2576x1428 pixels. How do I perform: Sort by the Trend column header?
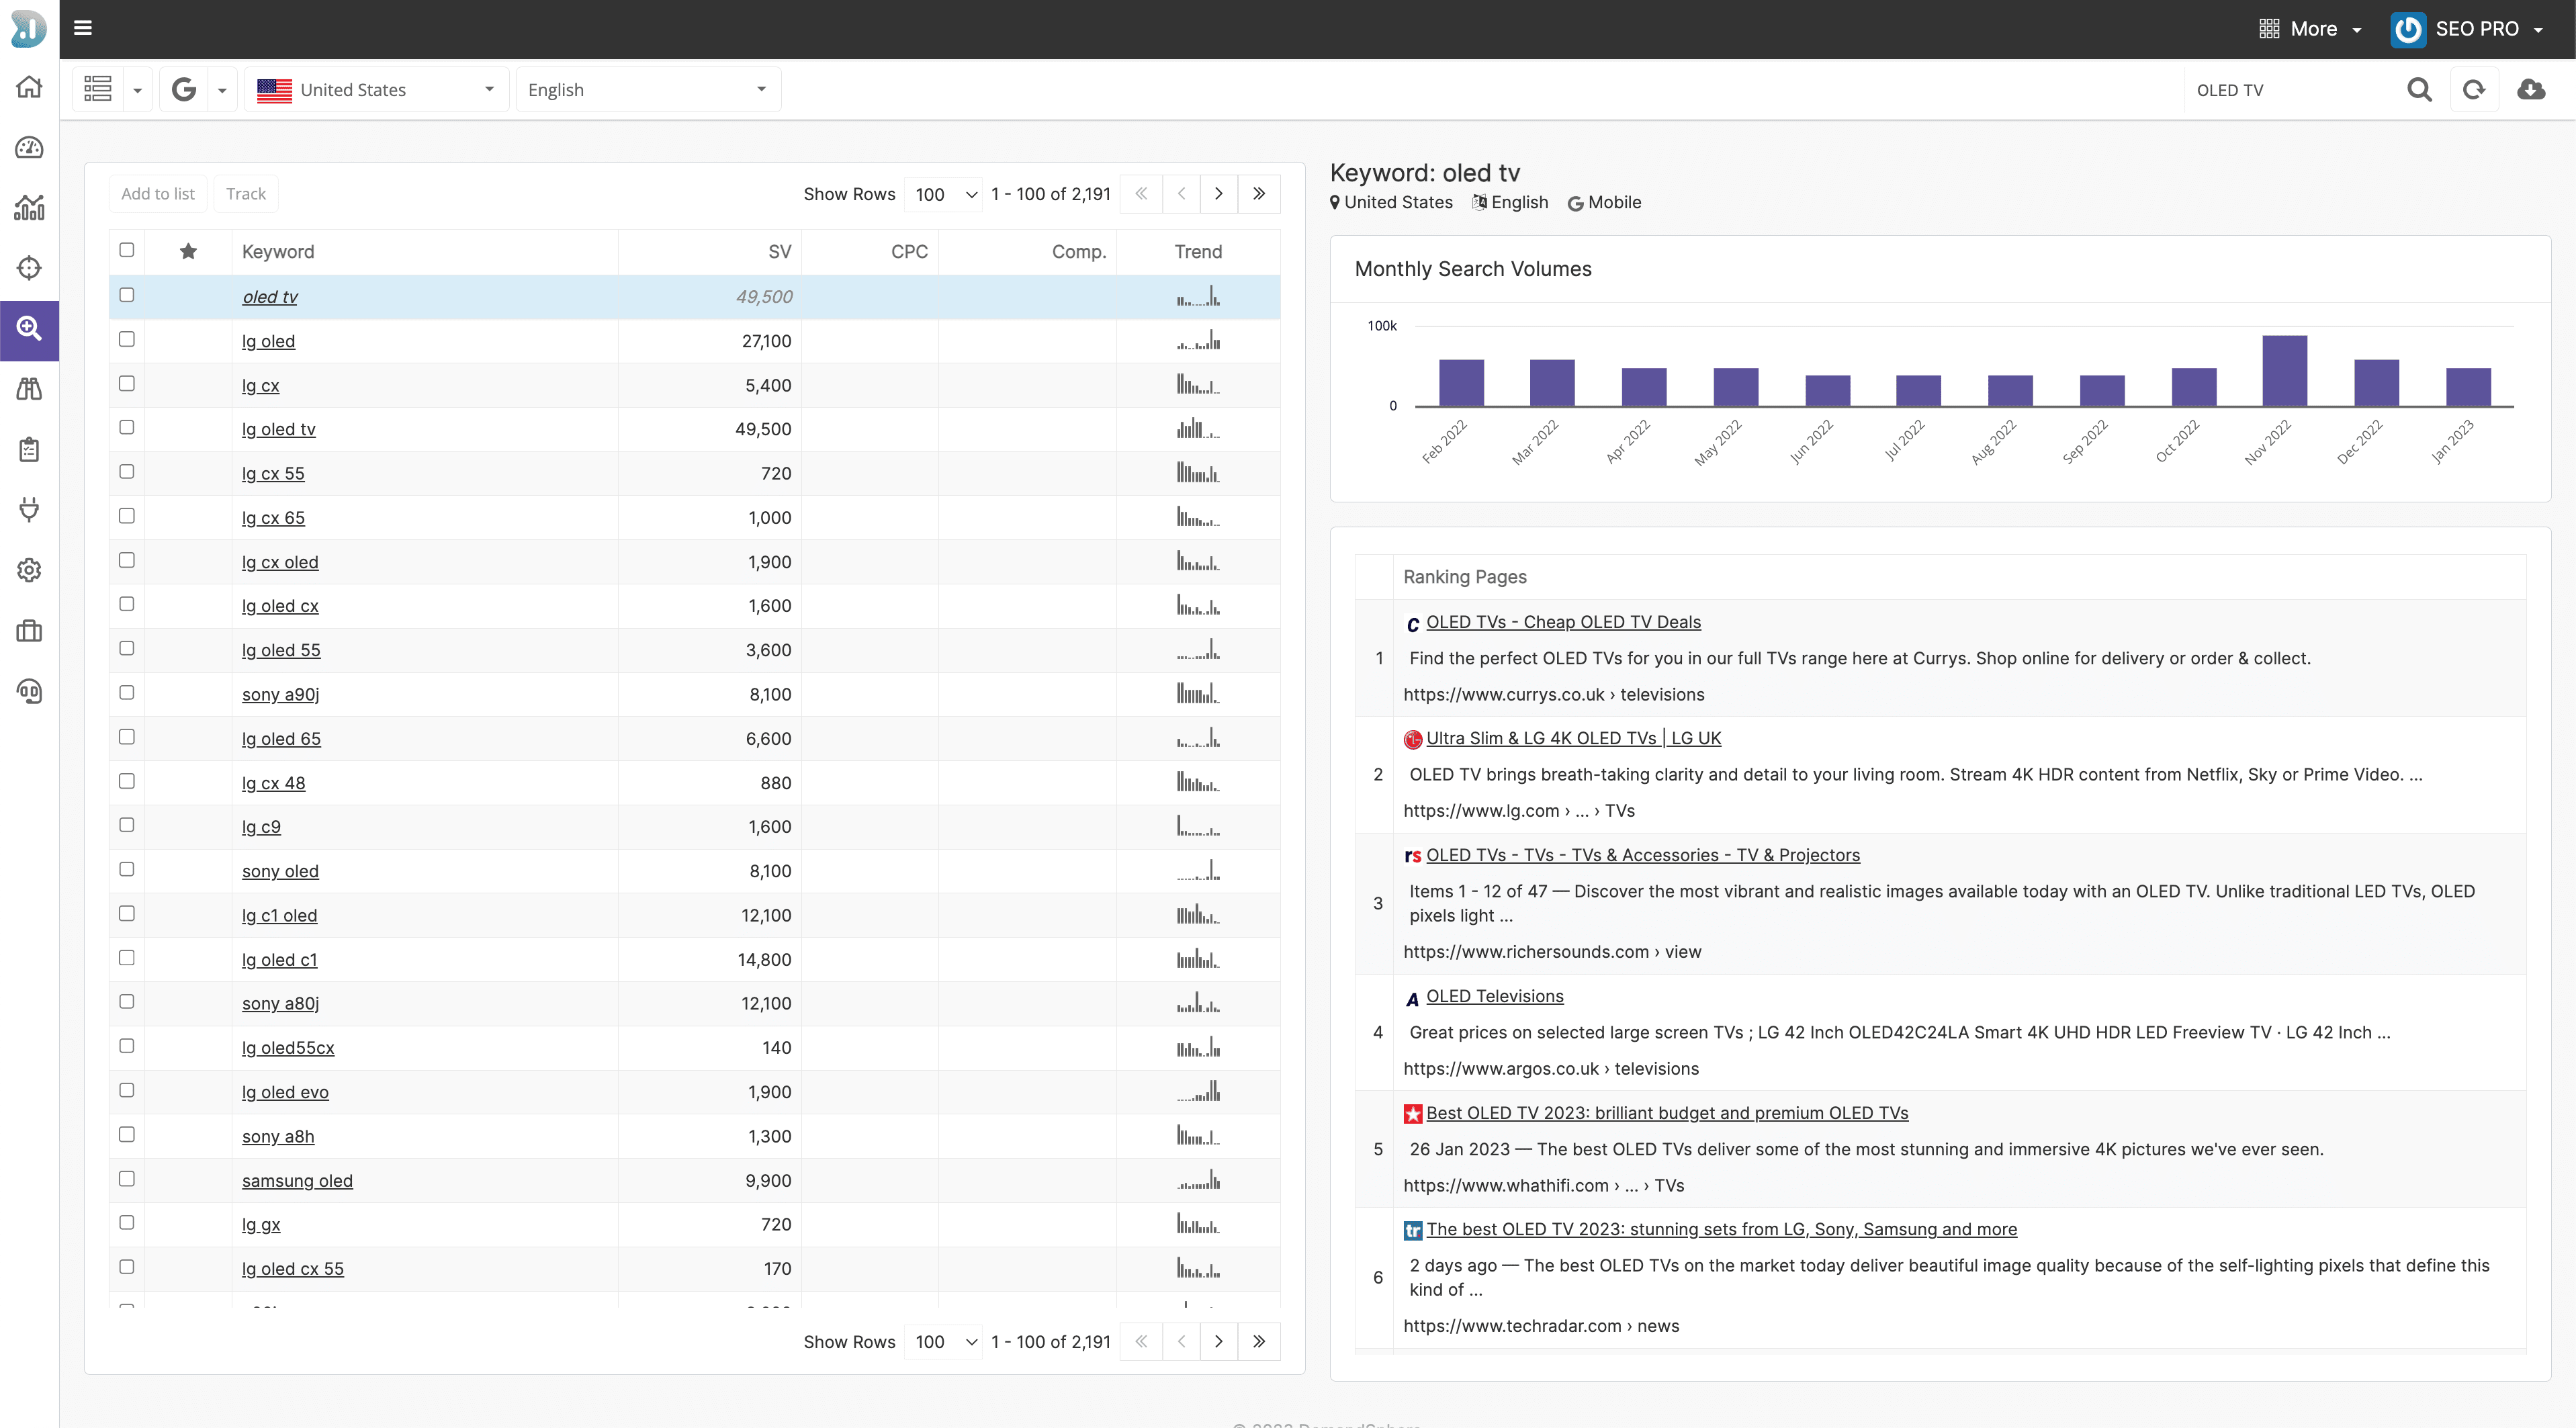point(1198,251)
